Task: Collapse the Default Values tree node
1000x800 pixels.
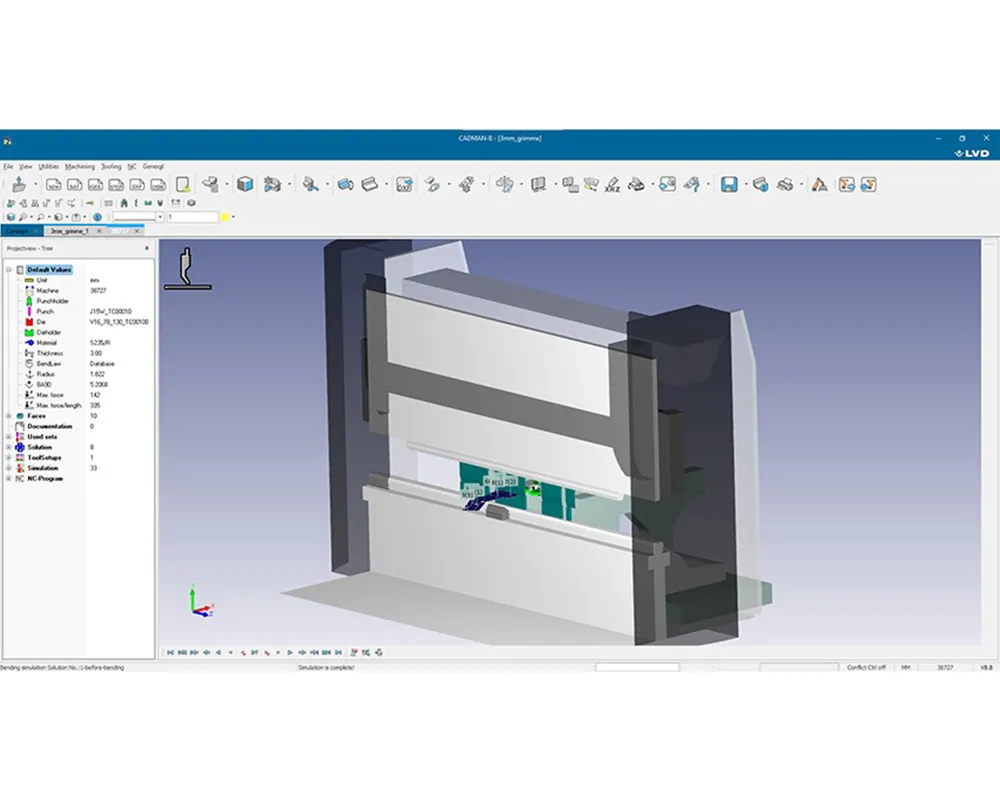Action: click(9, 270)
